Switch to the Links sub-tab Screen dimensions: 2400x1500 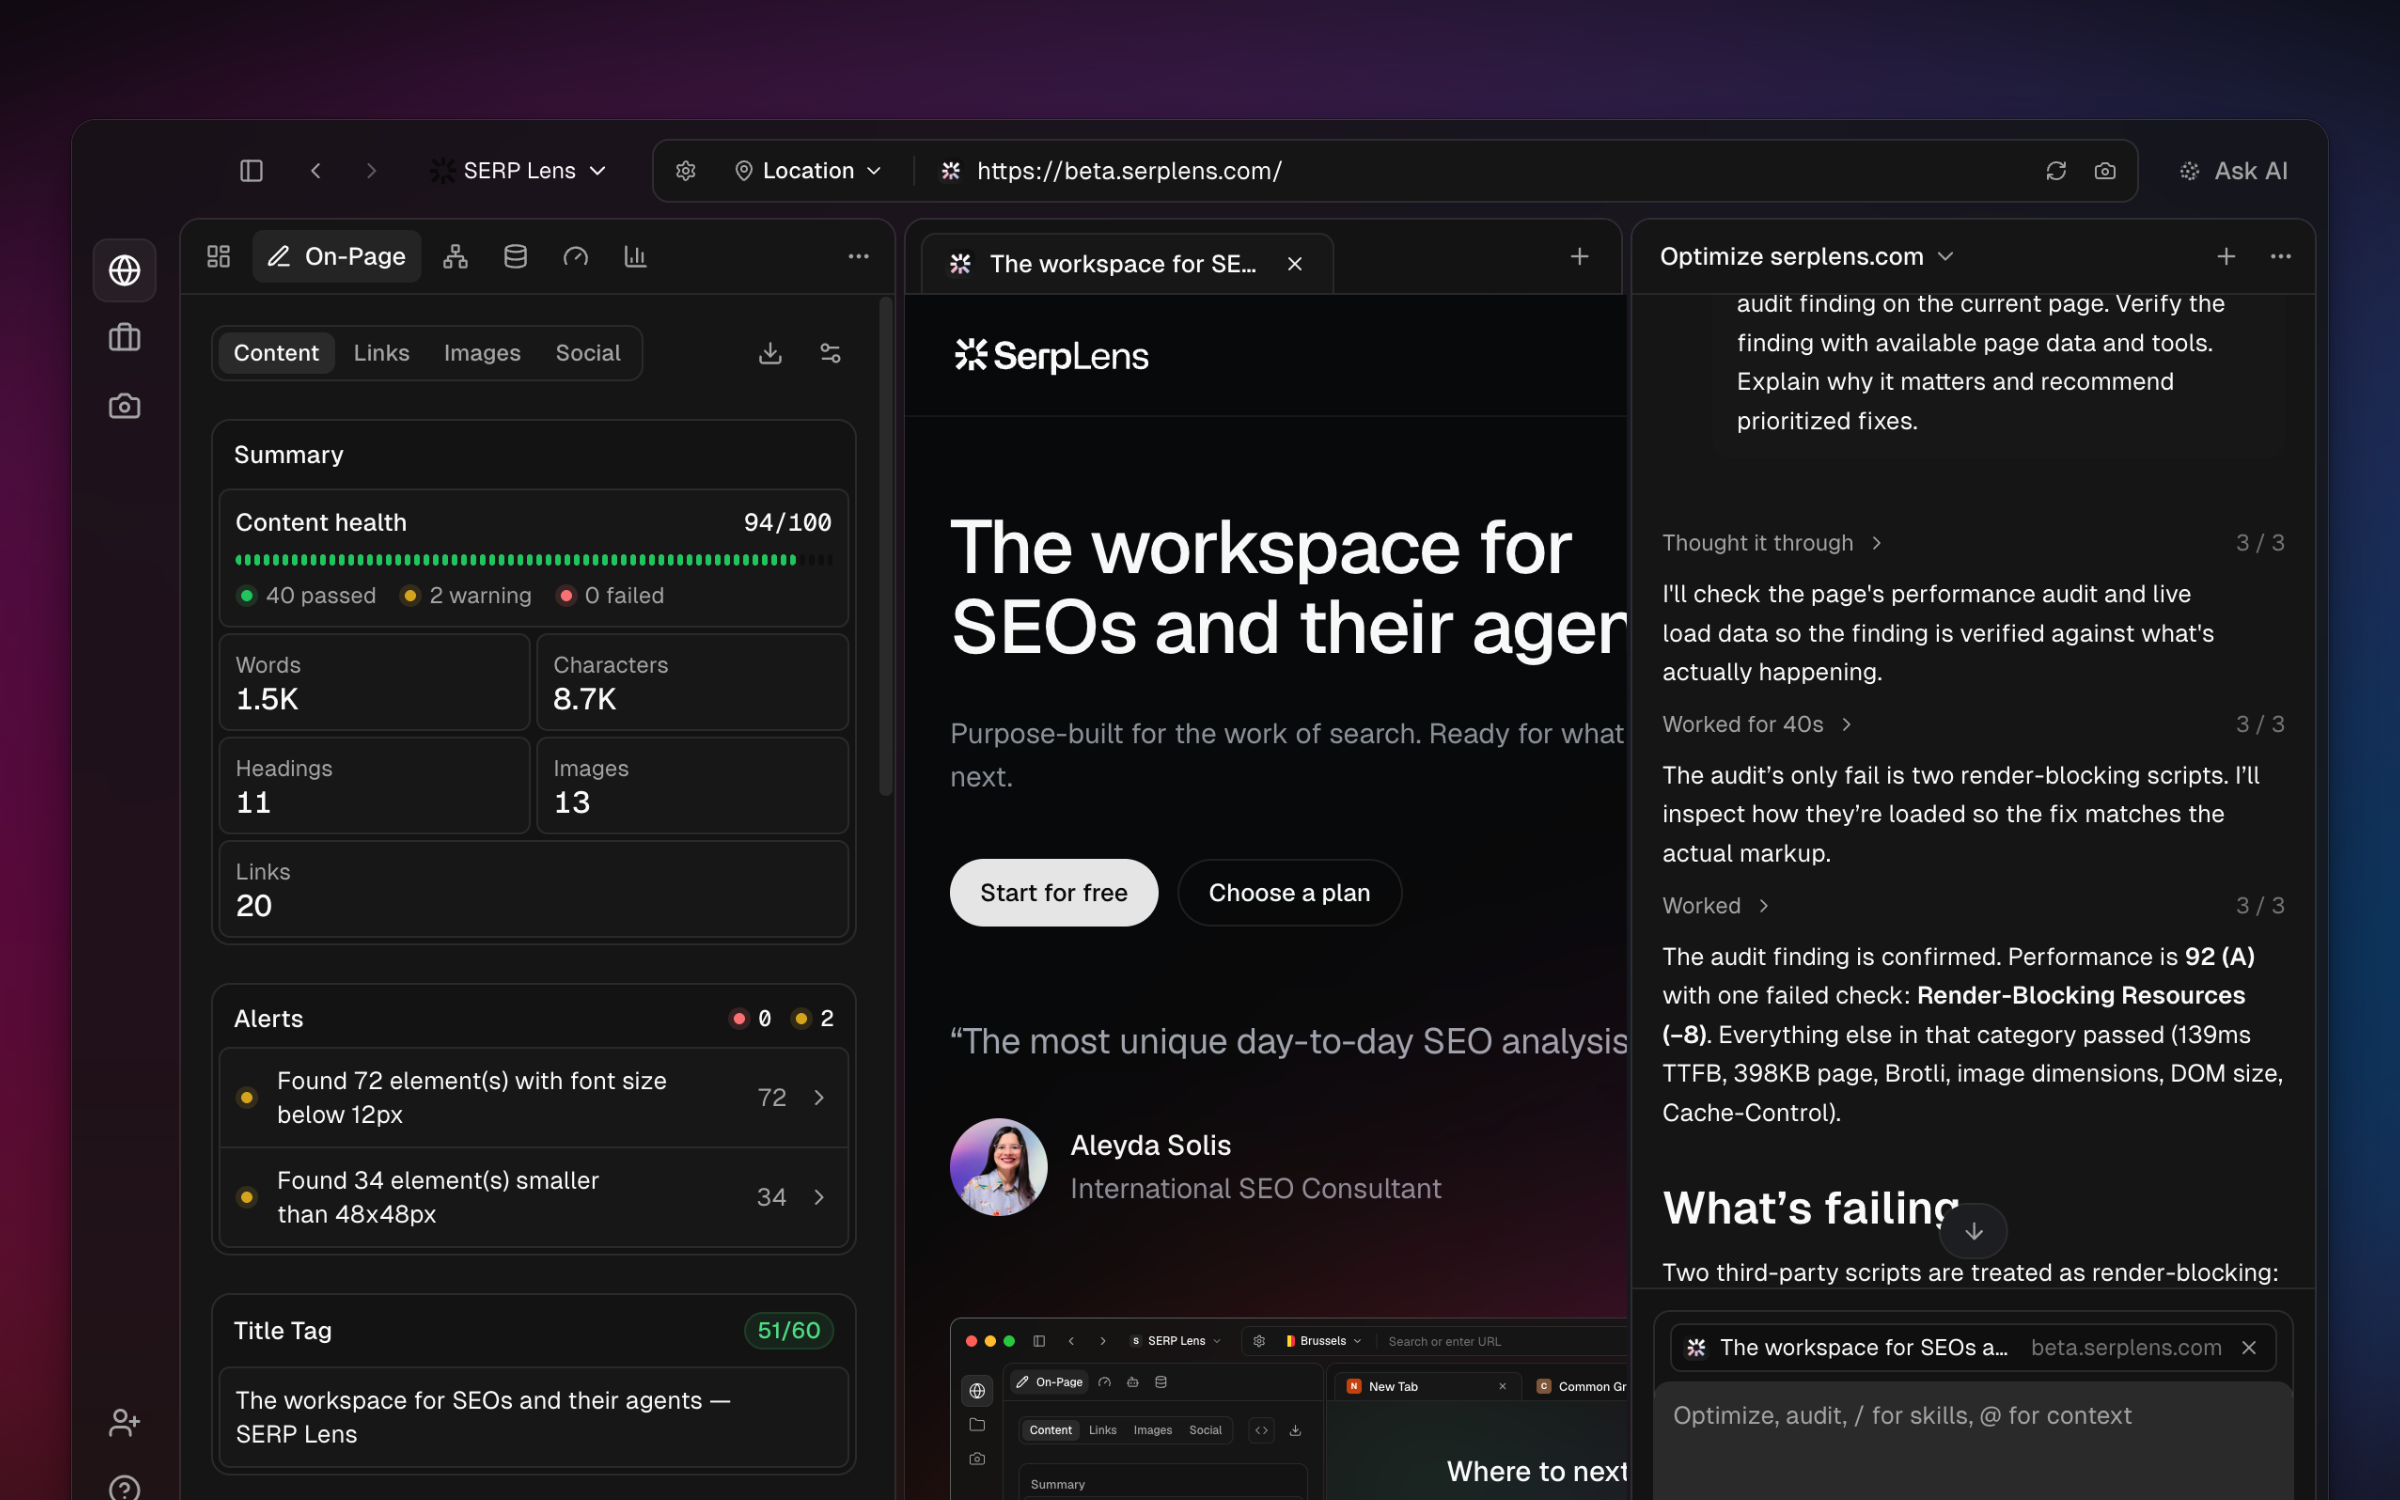381,353
